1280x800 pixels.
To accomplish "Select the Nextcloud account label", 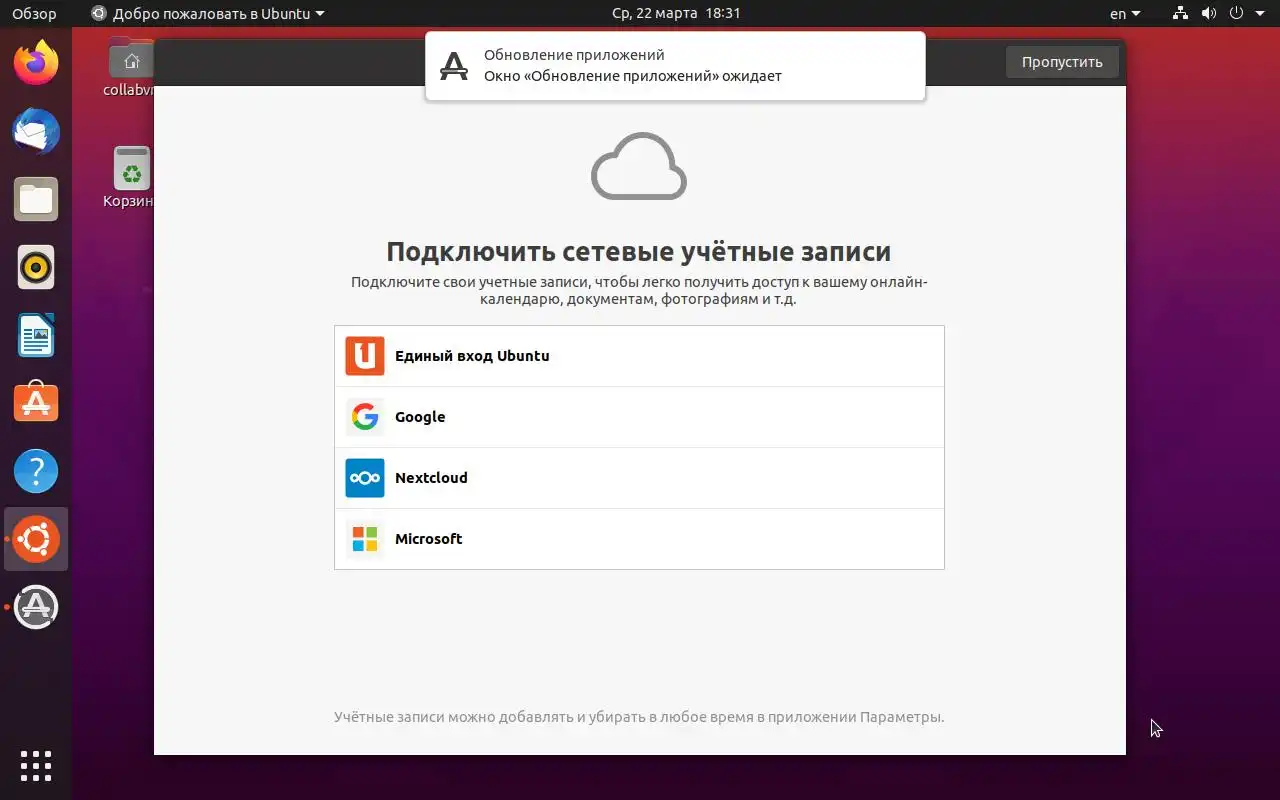I will click(431, 478).
